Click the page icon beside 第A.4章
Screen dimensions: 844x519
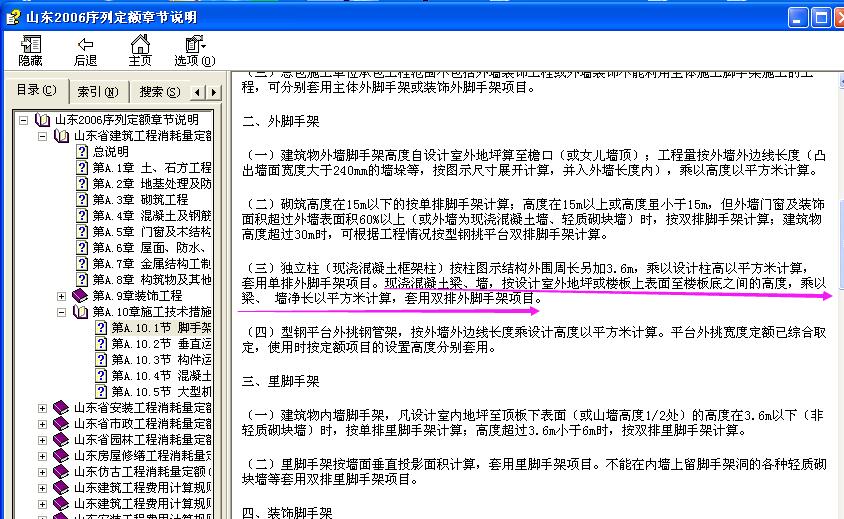tap(82, 216)
